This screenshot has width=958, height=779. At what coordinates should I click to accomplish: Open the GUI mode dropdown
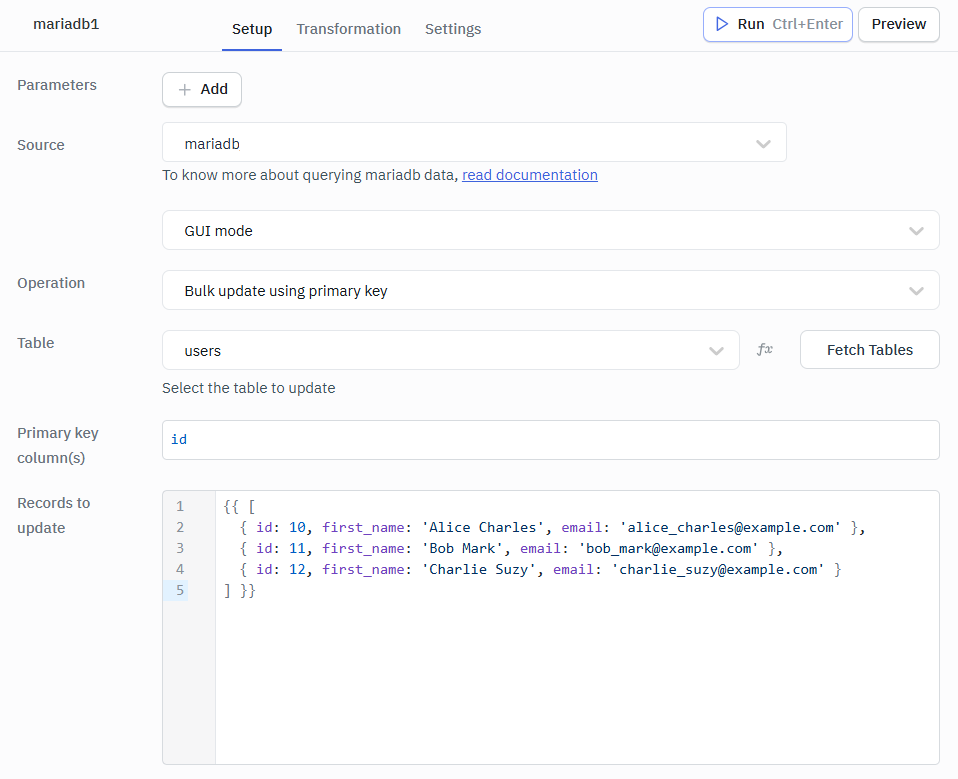550,230
